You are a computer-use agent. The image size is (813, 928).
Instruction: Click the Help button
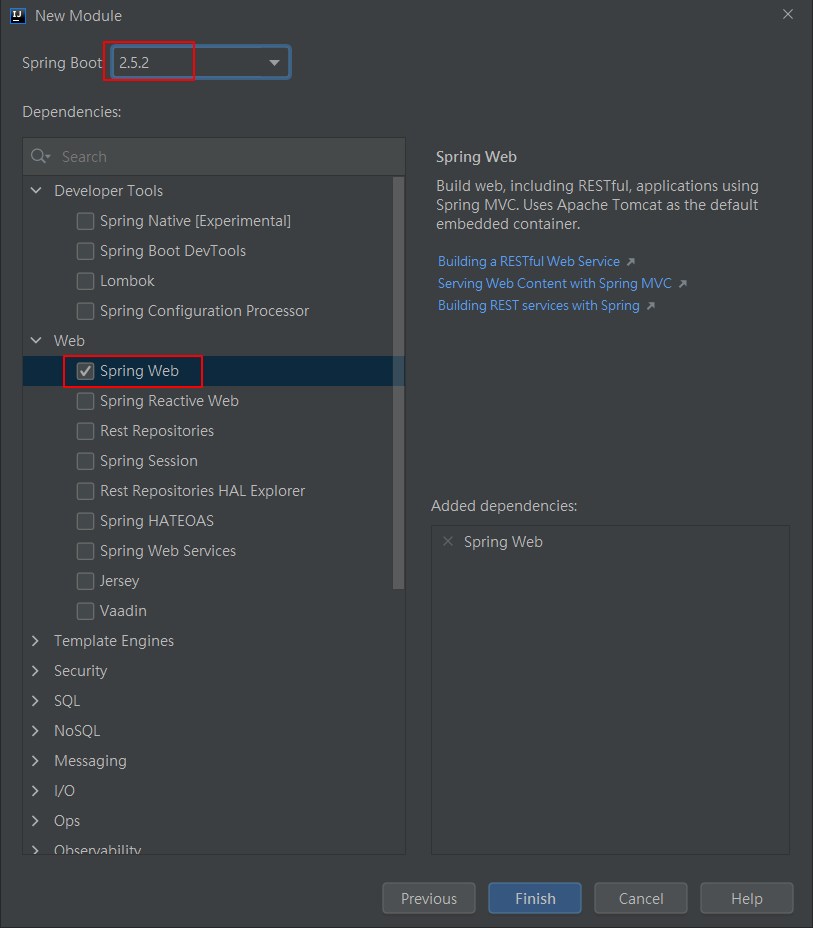coord(747,898)
